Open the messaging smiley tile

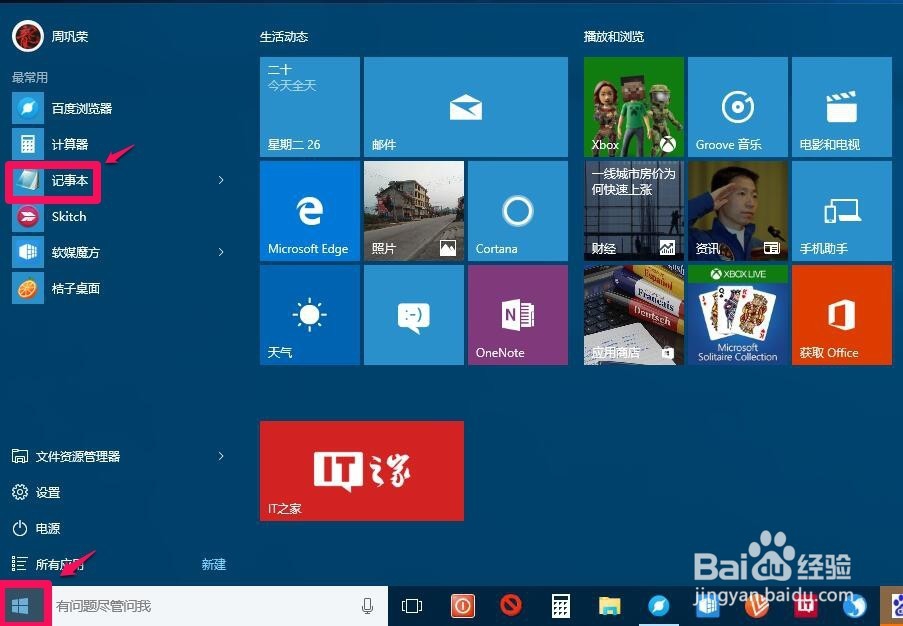pos(414,315)
